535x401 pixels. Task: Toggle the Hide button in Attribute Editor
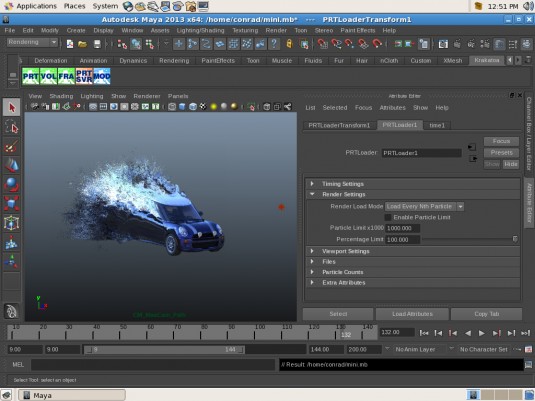(510, 164)
